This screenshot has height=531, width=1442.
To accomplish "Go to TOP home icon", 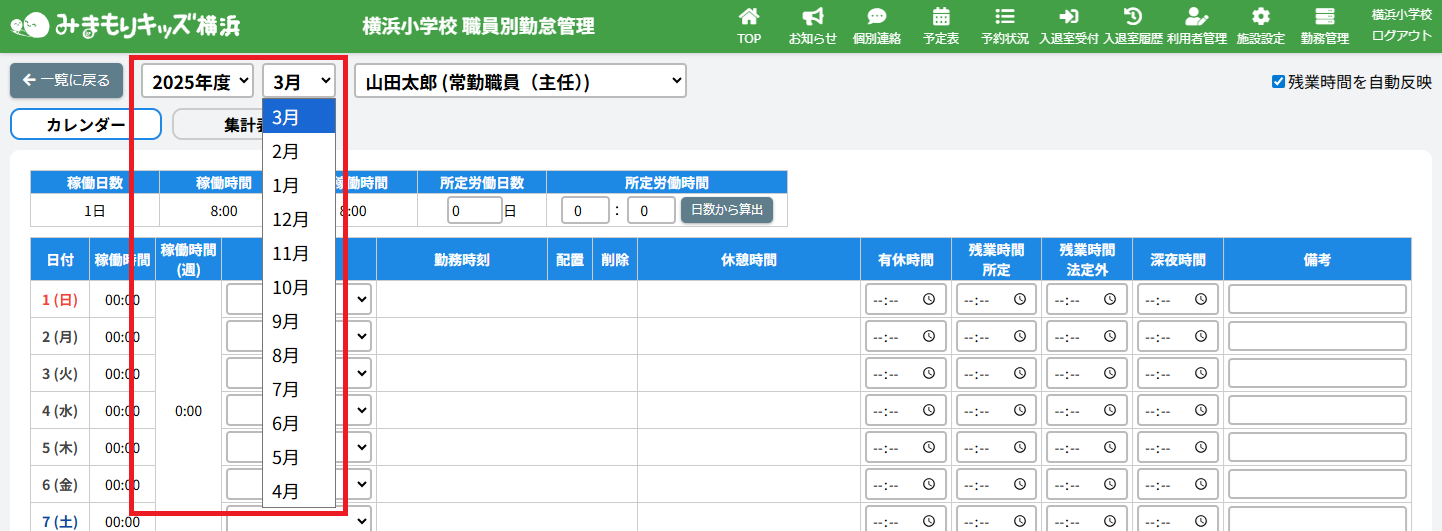I will pos(748,17).
